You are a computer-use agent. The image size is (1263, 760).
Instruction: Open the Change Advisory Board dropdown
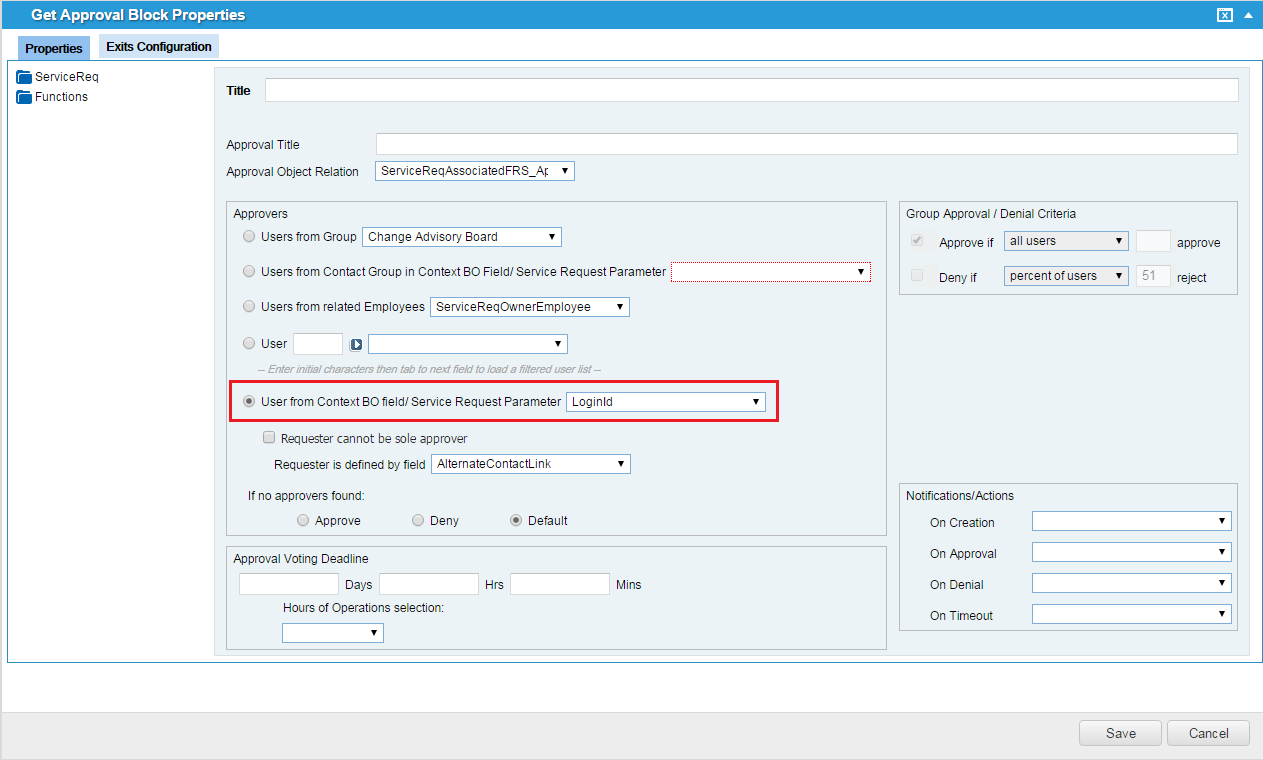coord(461,237)
